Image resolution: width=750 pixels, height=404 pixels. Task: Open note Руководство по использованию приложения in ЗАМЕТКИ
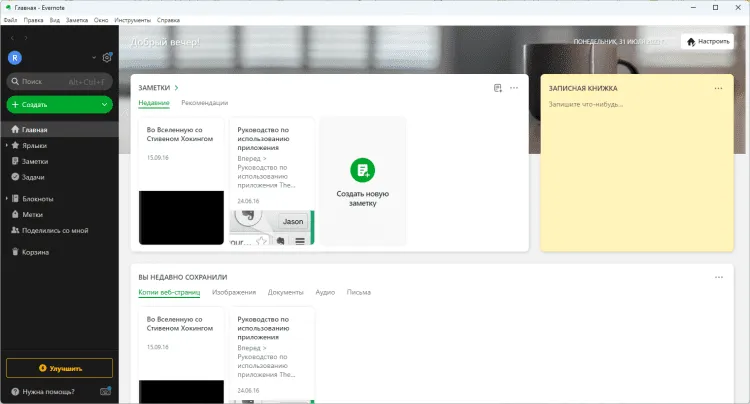(272, 181)
